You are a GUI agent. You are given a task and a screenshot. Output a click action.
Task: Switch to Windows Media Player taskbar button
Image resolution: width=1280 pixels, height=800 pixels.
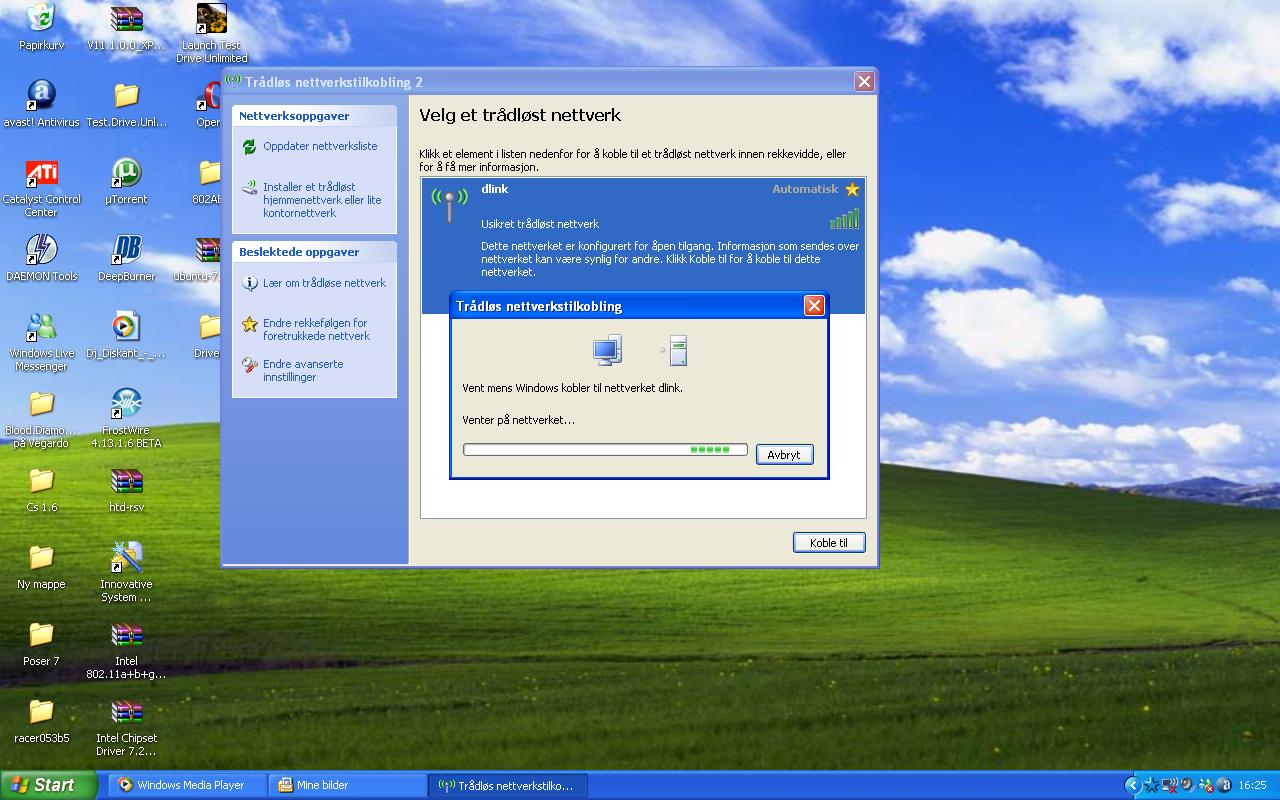188,785
